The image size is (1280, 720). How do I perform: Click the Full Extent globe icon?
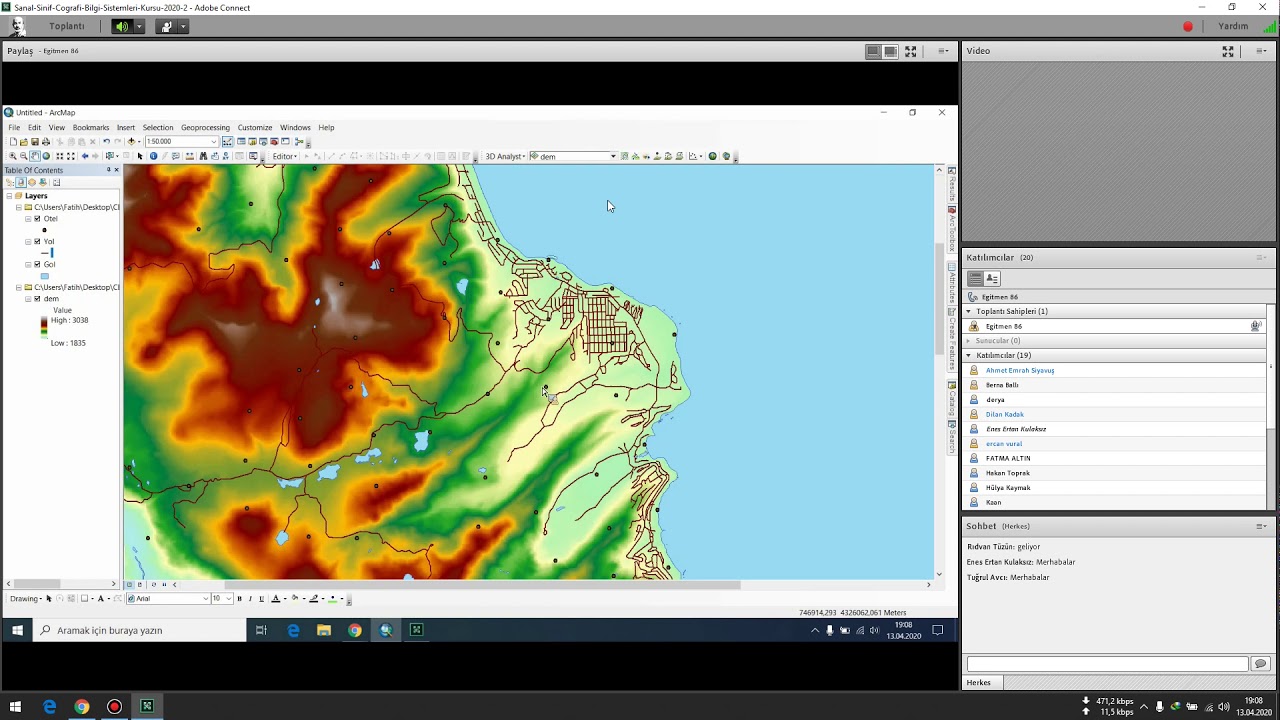click(x=46, y=156)
